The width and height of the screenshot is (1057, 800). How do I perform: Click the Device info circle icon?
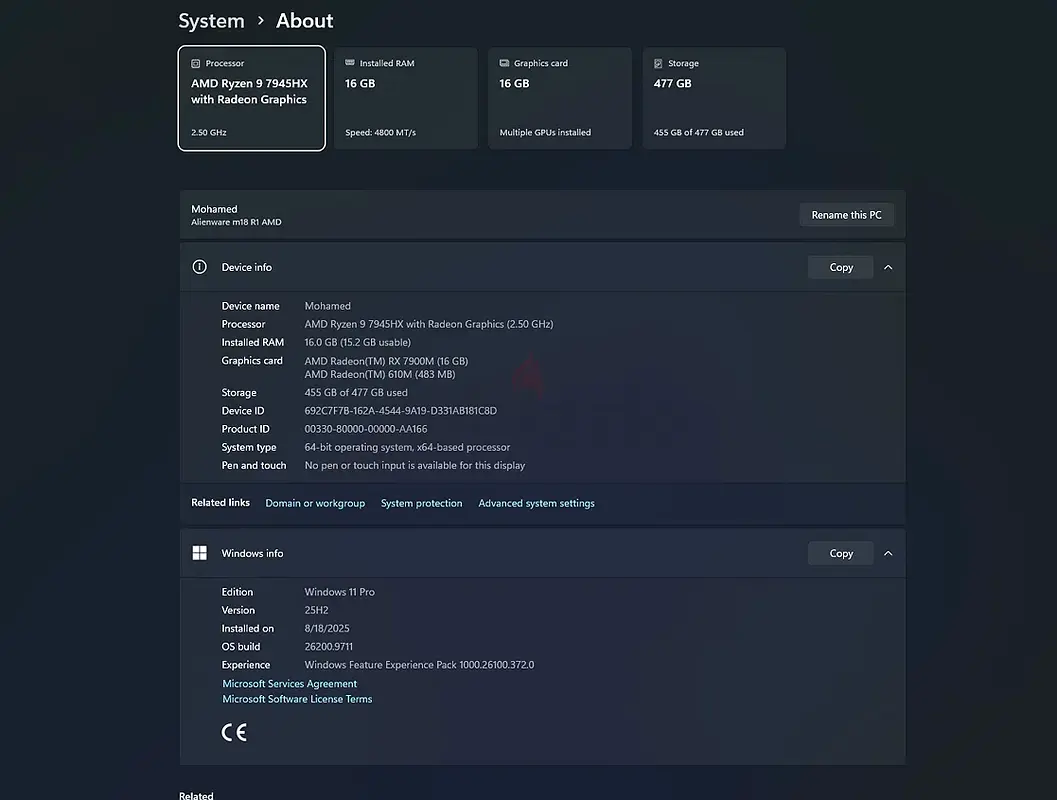(x=200, y=267)
